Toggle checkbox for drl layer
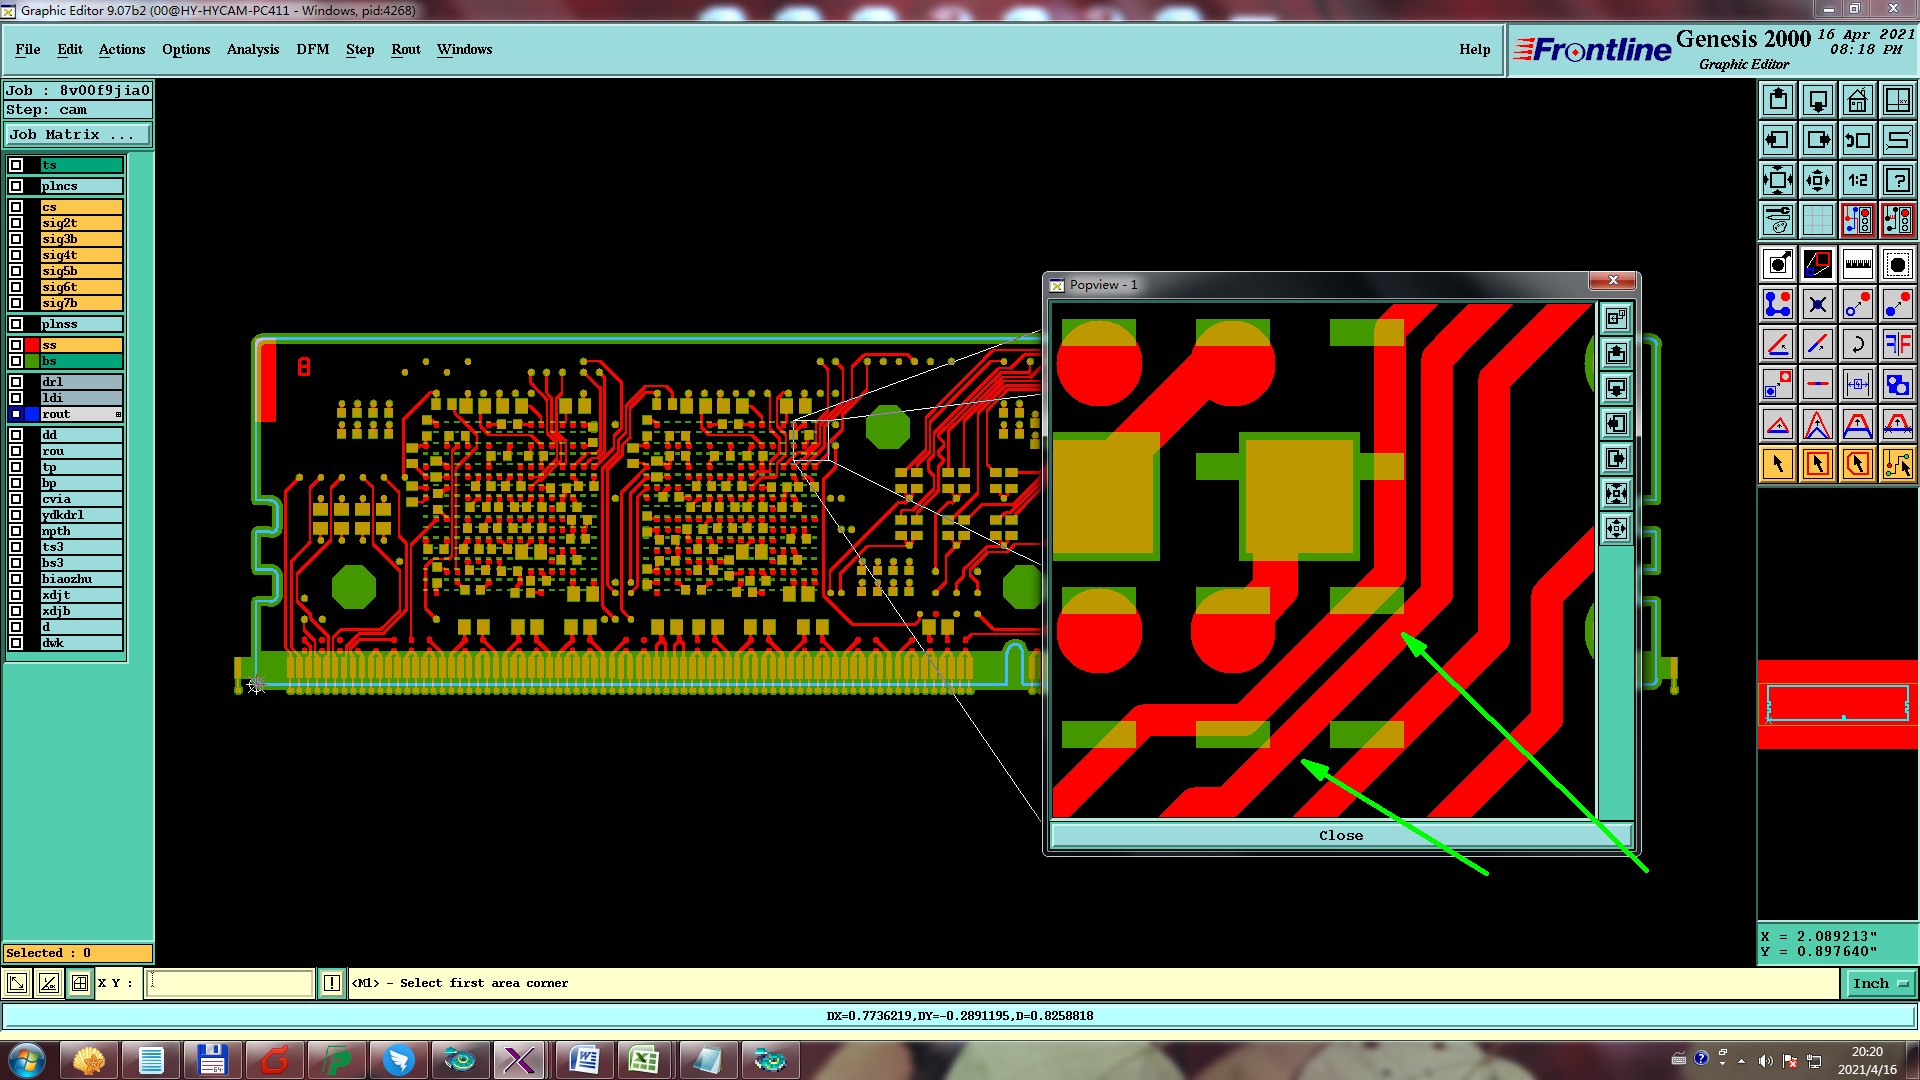Screen dimensions: 1920x1080 coord(16,382)
